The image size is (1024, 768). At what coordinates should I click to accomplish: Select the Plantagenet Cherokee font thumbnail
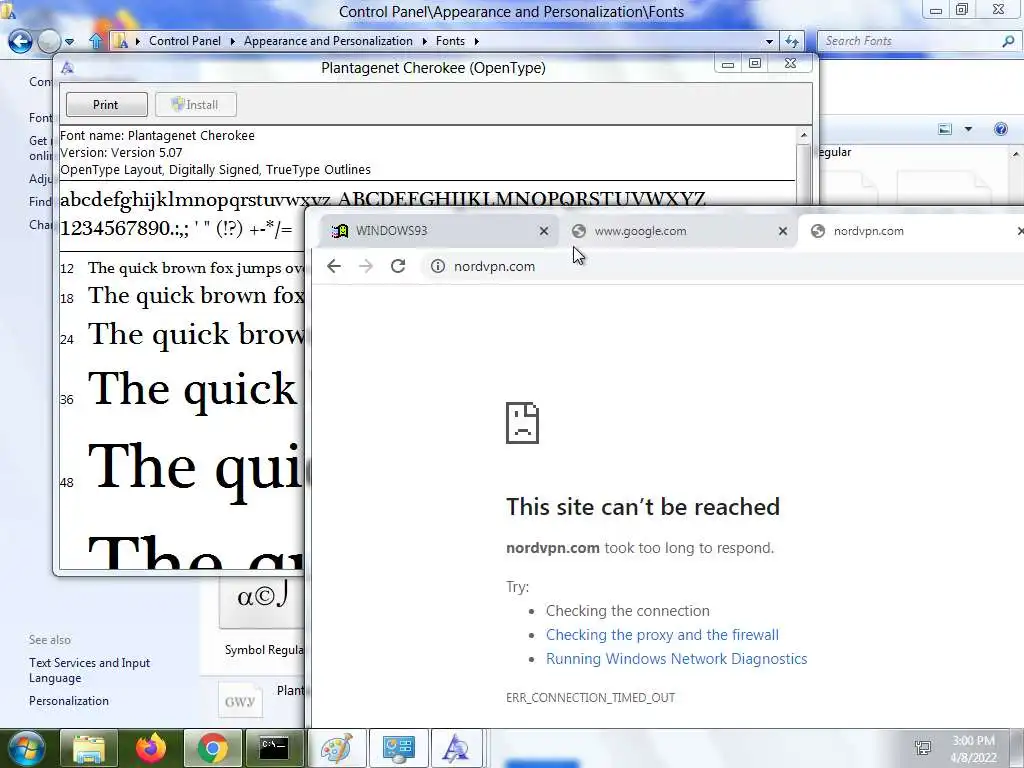point(240,701)
